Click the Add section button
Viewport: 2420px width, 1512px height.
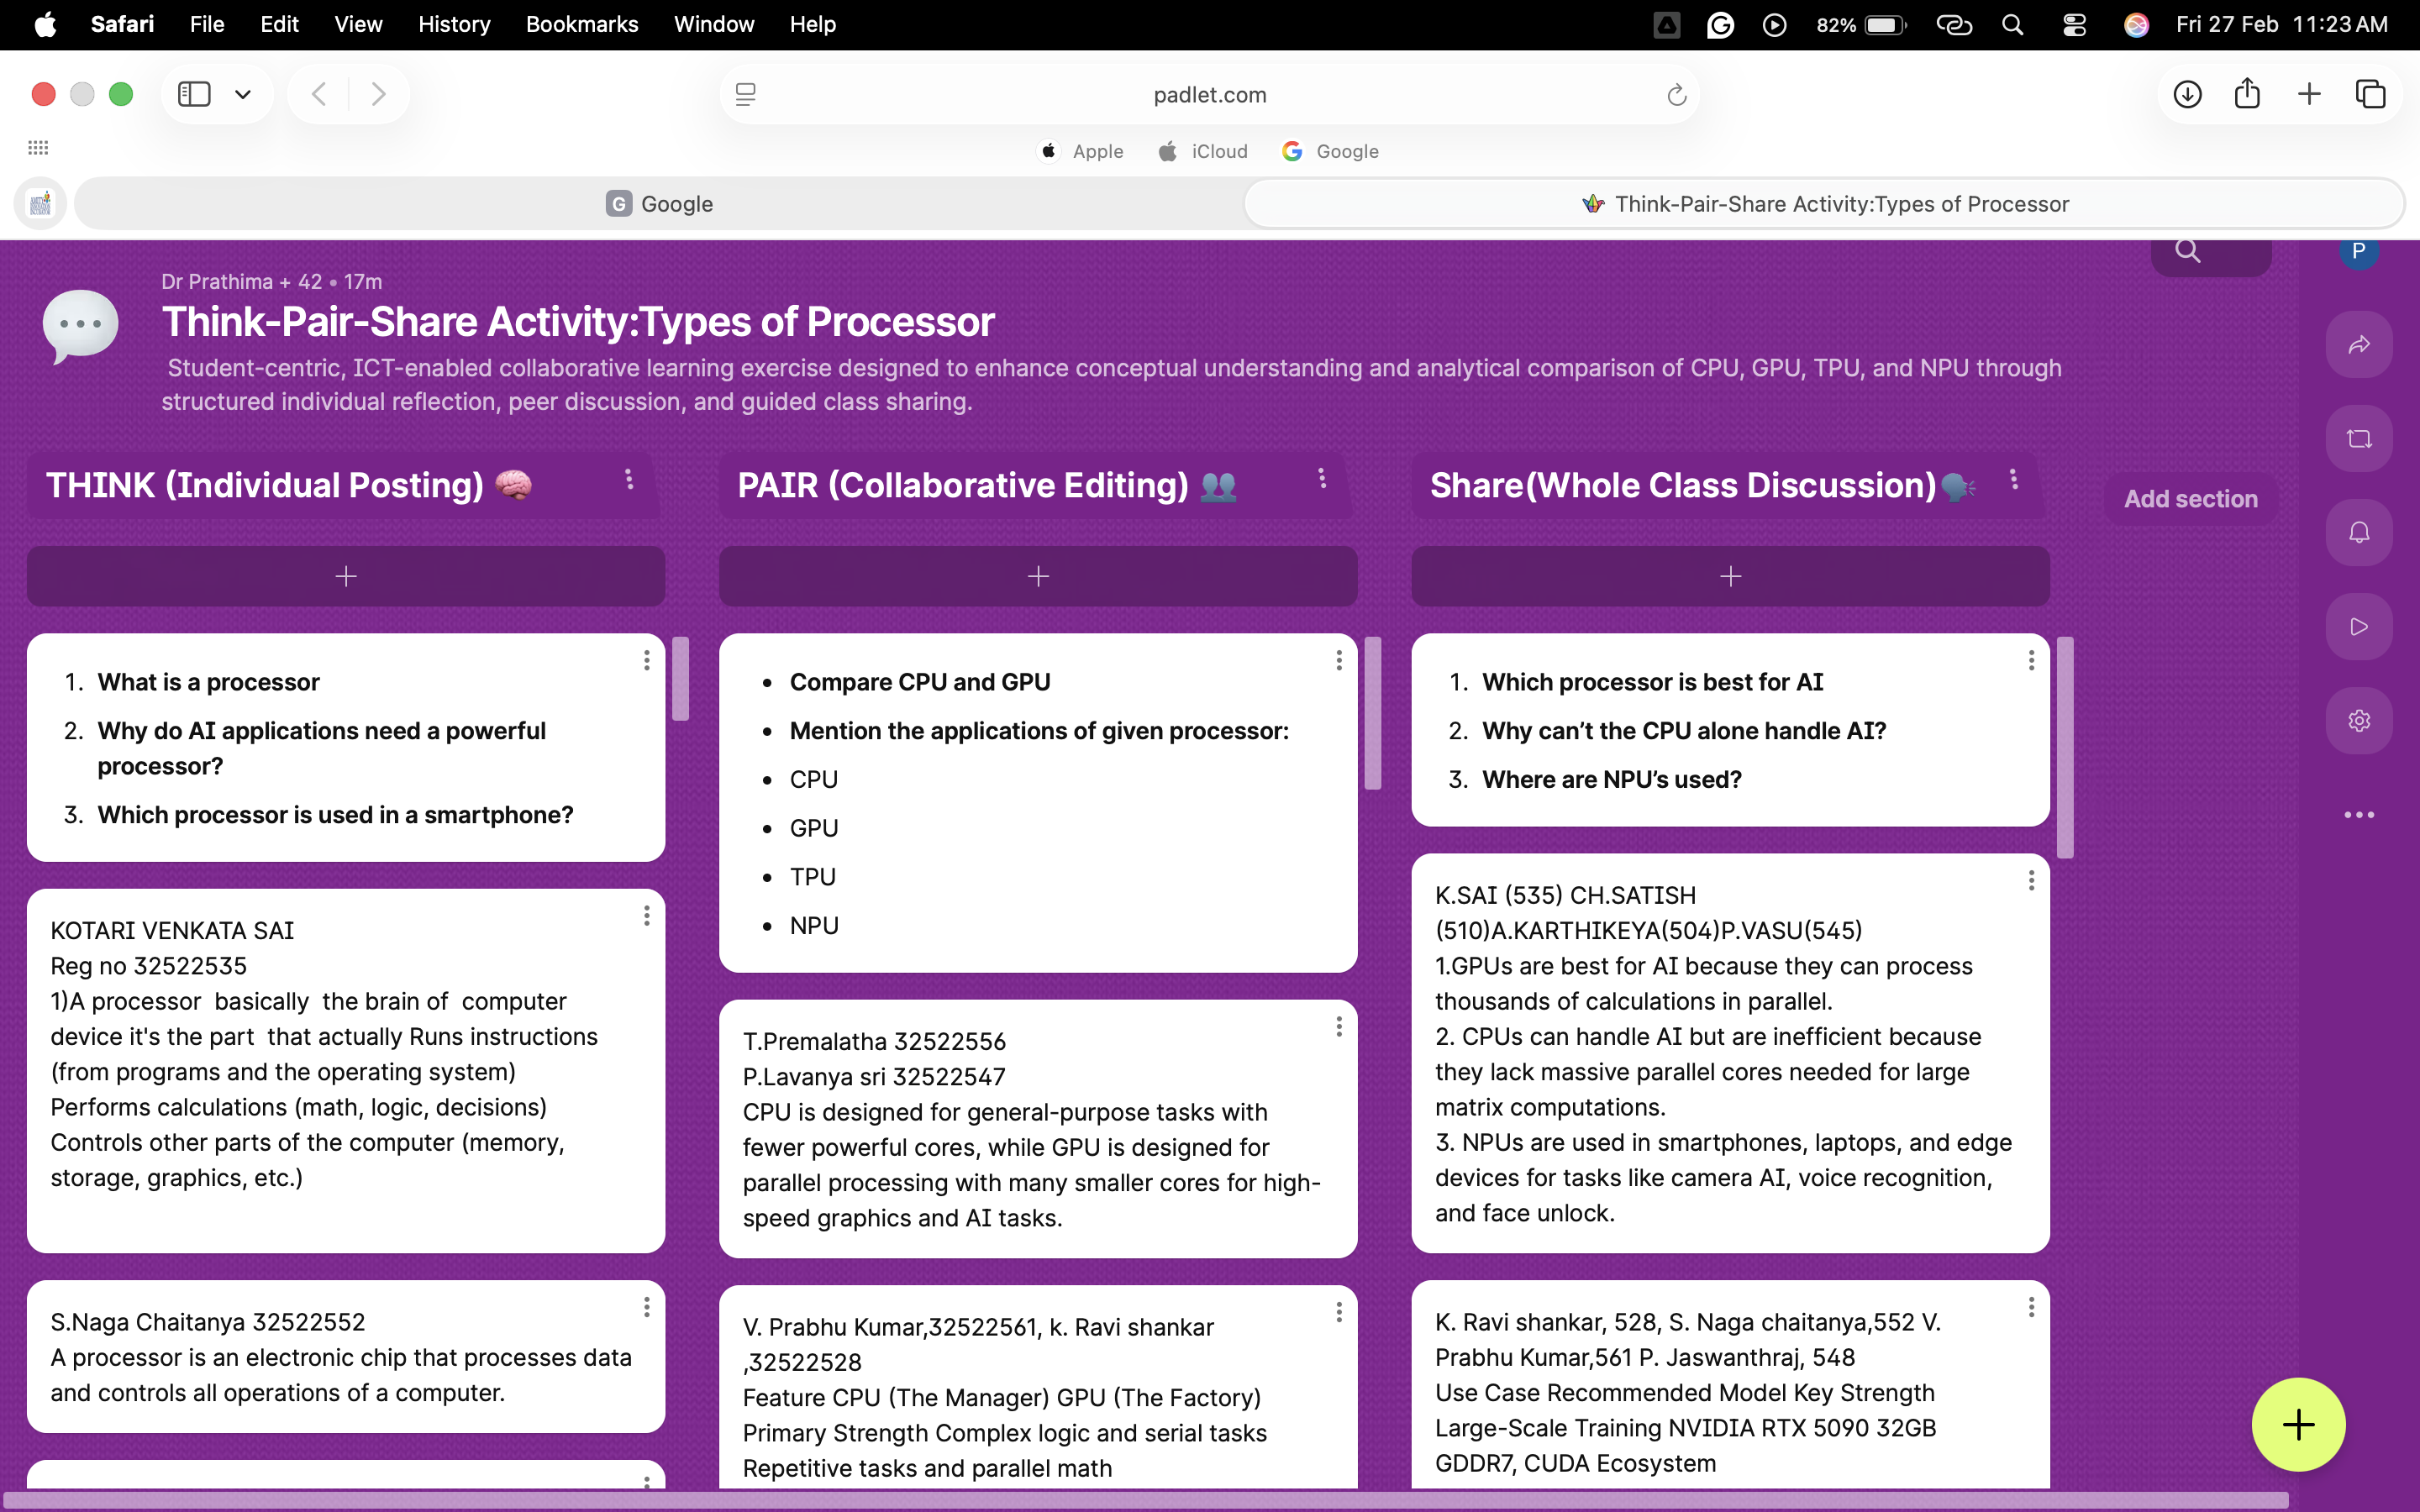(2190, 499)
